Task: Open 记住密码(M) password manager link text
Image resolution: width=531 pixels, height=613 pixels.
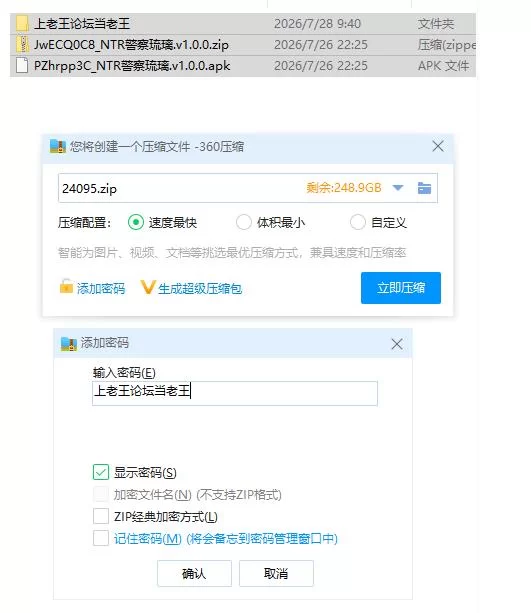Action: pos(226,538)
